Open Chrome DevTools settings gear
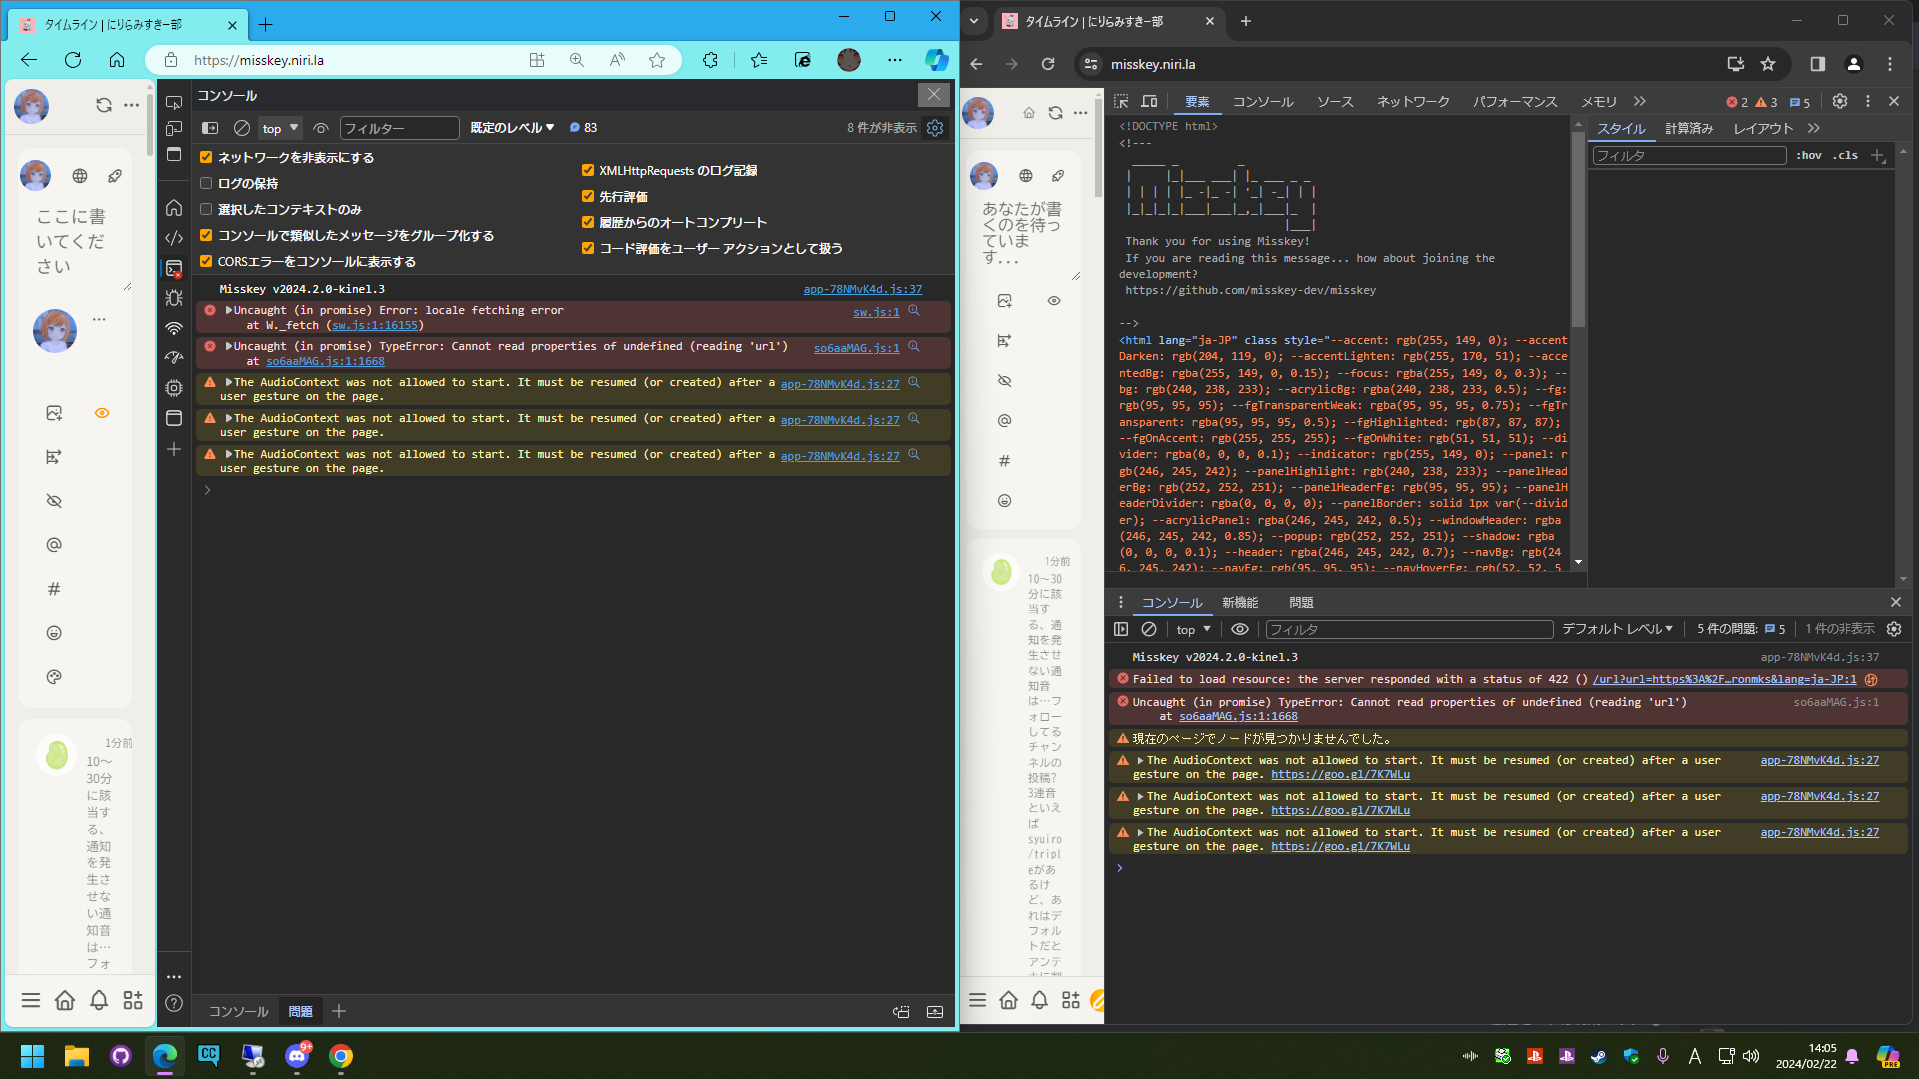1919x1079 pixels. pos(1840,101)
